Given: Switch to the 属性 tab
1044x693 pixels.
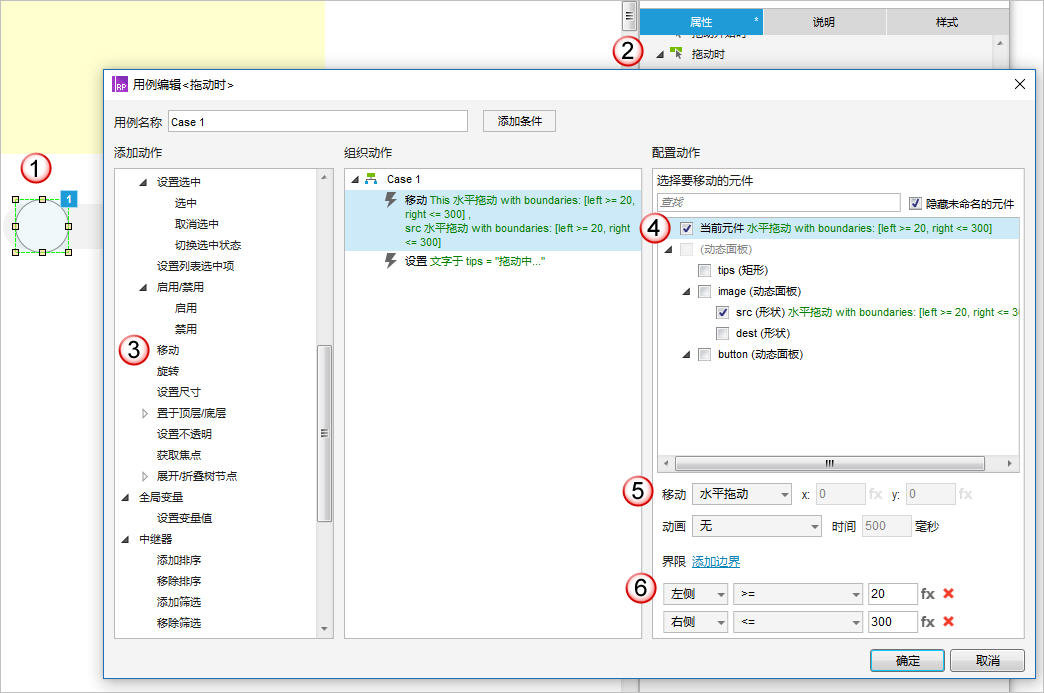Looking at the screenshot, I should (x=701, y=22).
